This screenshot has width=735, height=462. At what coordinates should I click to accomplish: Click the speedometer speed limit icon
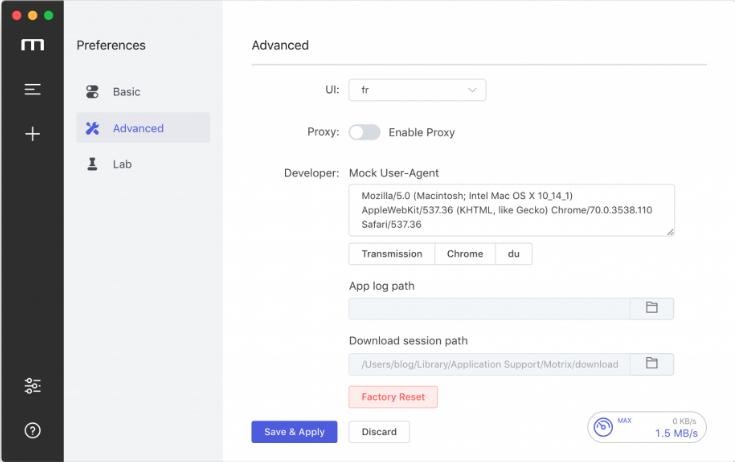(604, 428)
